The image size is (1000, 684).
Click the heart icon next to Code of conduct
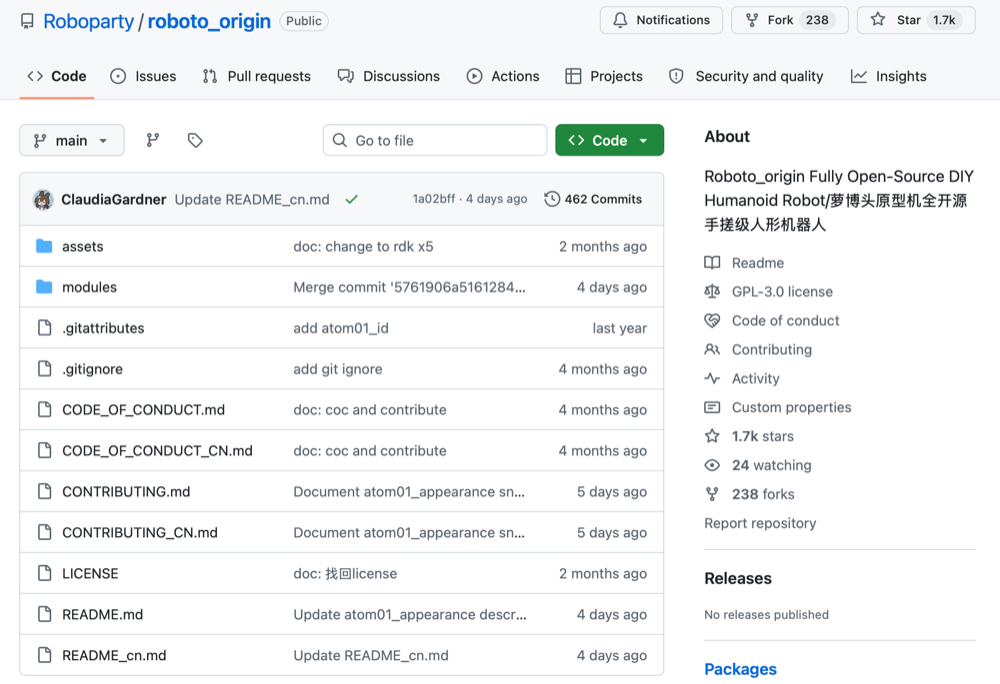712,321
